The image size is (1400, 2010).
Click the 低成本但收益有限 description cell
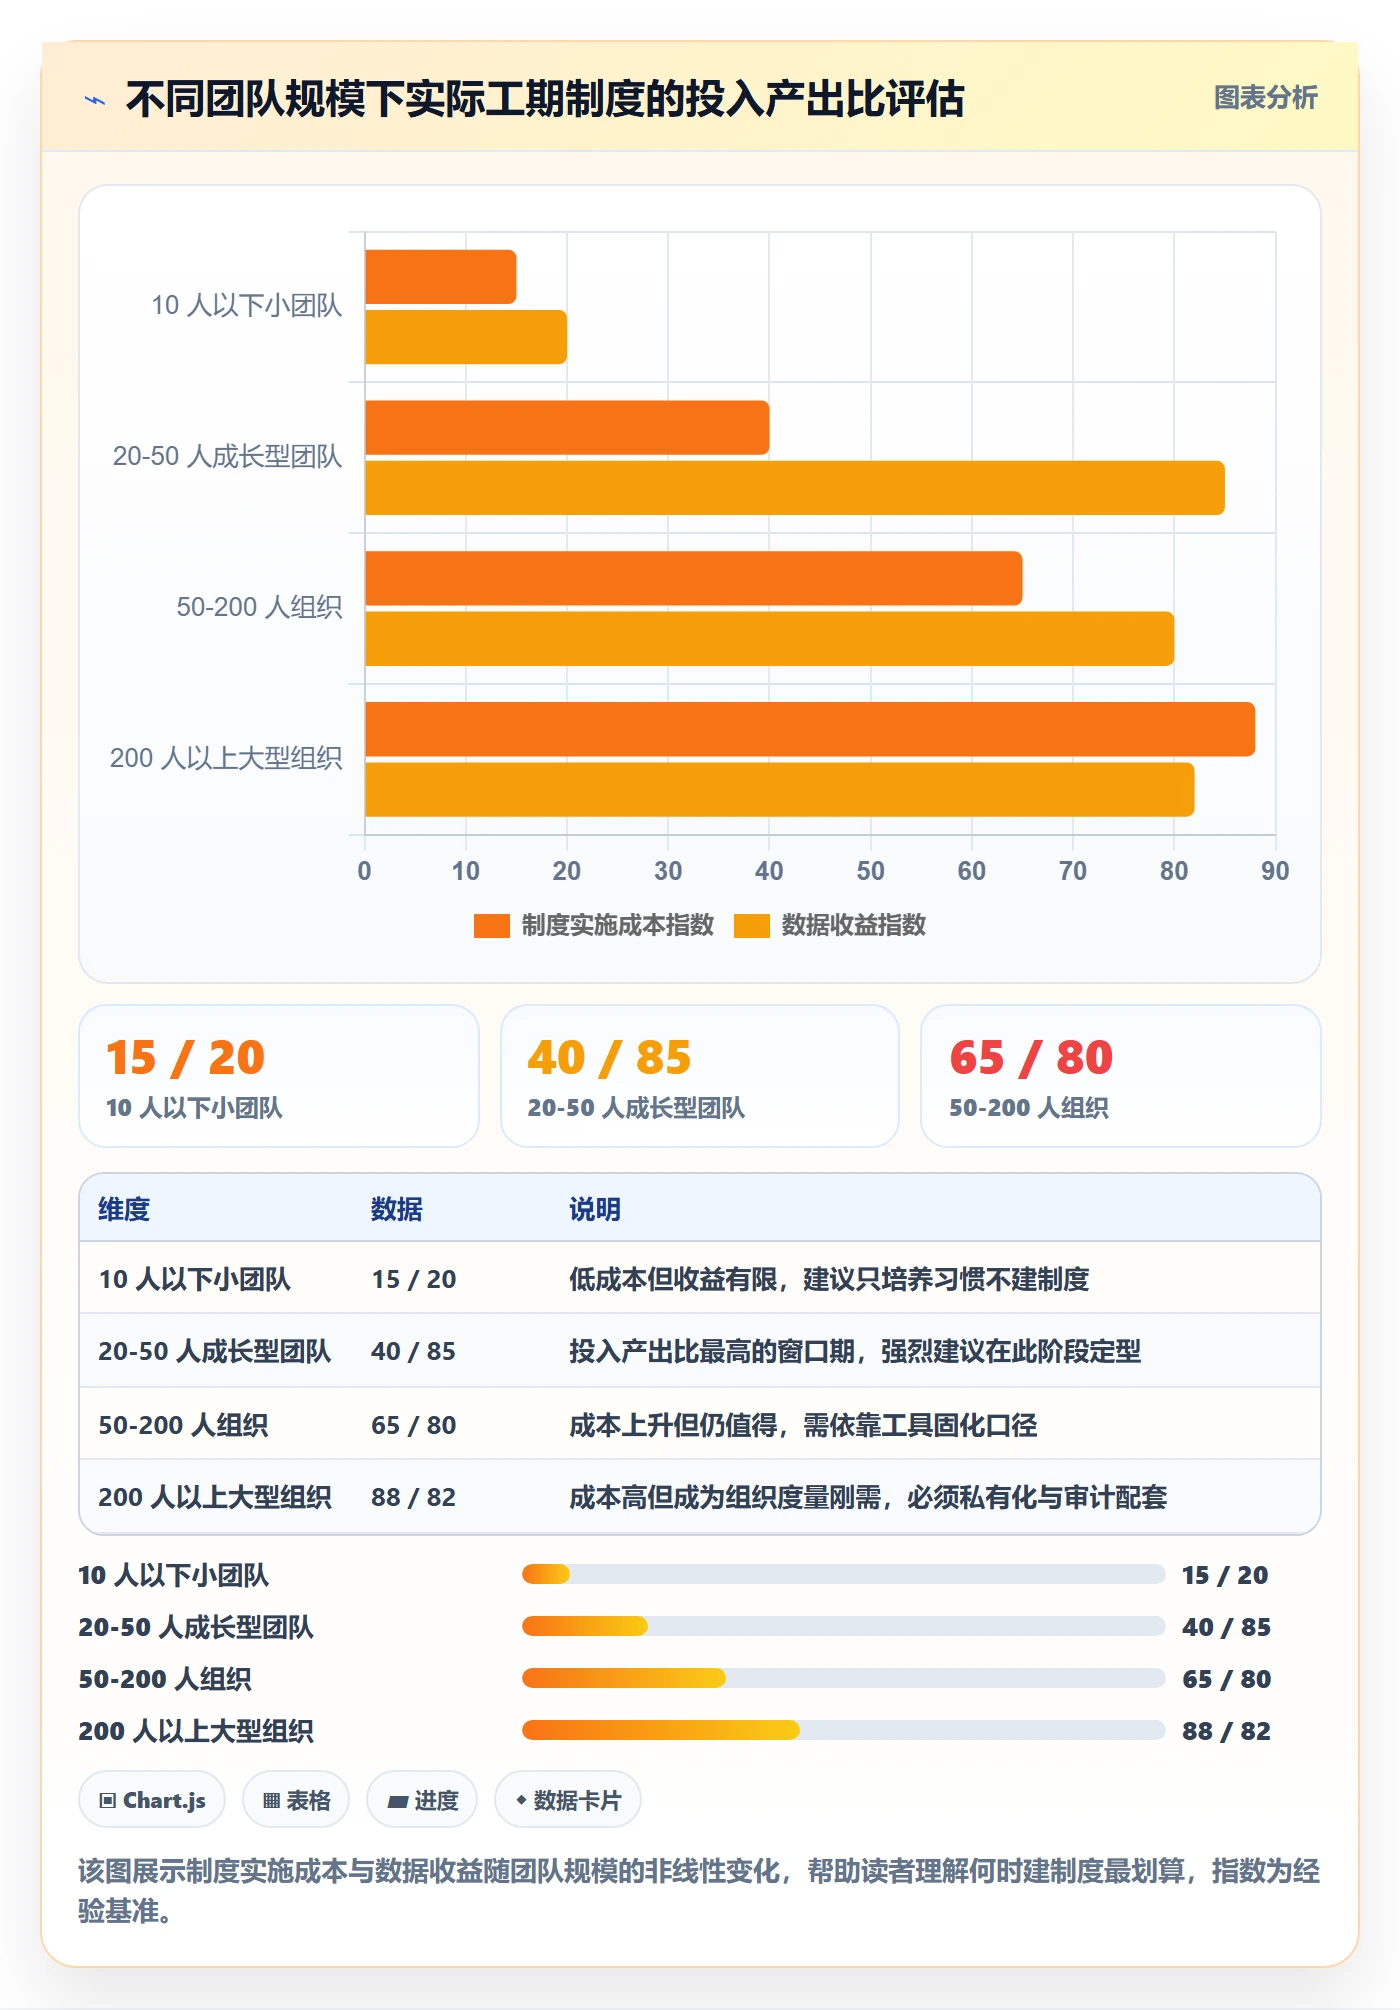point(829,1279)
